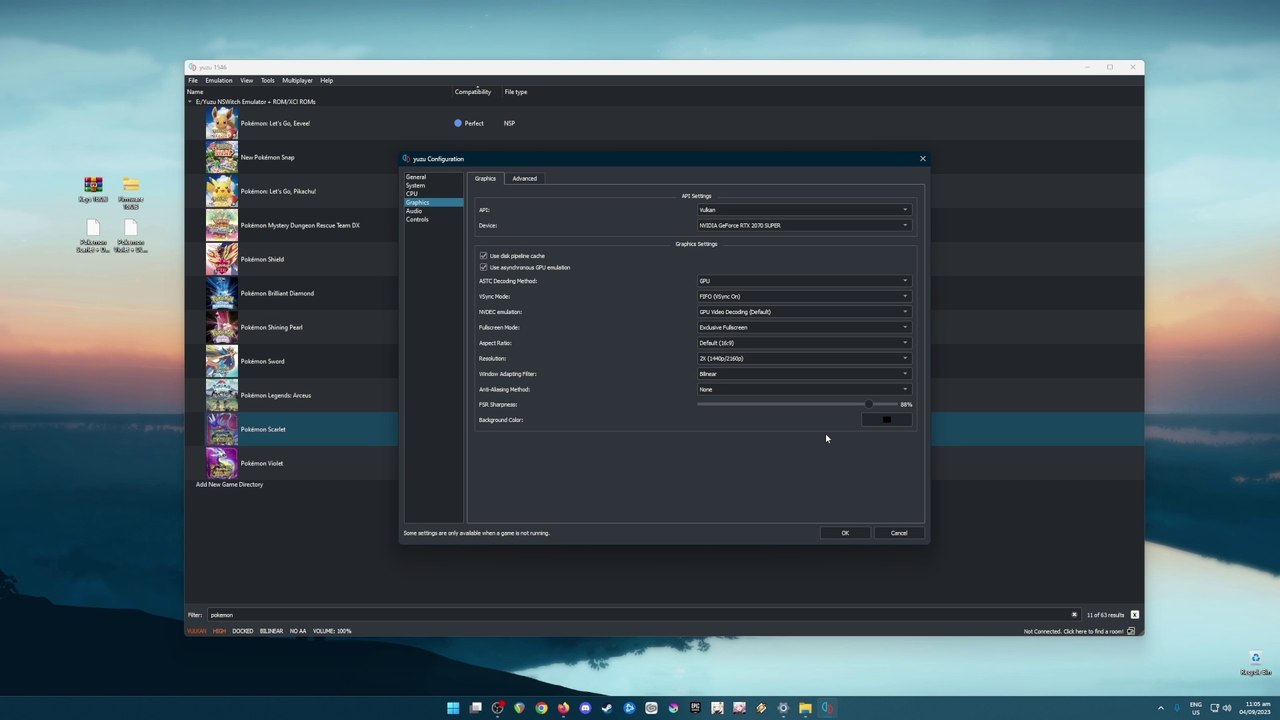Toggle the VULKAN renderer in the status bar
Screen dimensions: 1280x720
tap(197, 631)
